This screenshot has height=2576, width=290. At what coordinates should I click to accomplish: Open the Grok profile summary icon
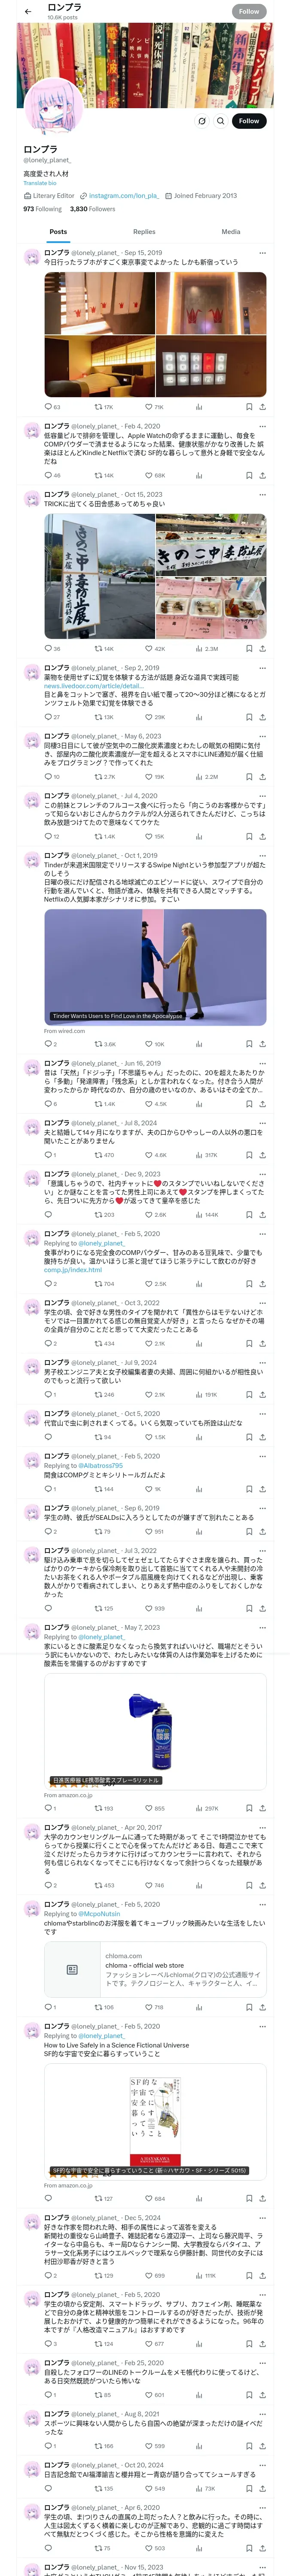pyautogui.click(x=201, y=121)
